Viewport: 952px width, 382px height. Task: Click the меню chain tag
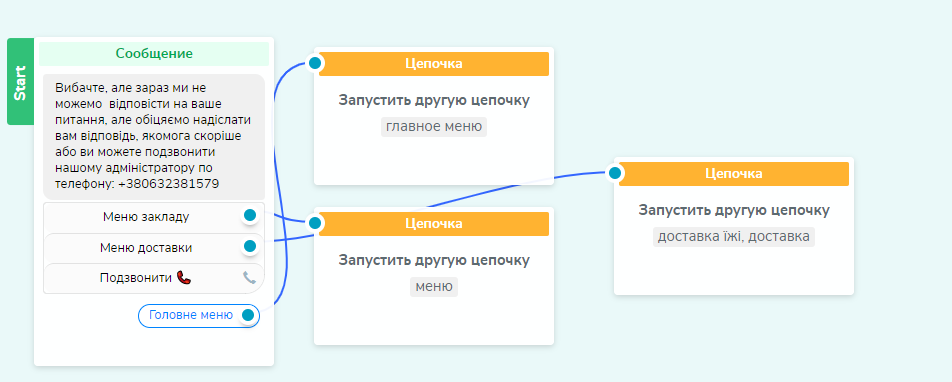tap(434, 287)
